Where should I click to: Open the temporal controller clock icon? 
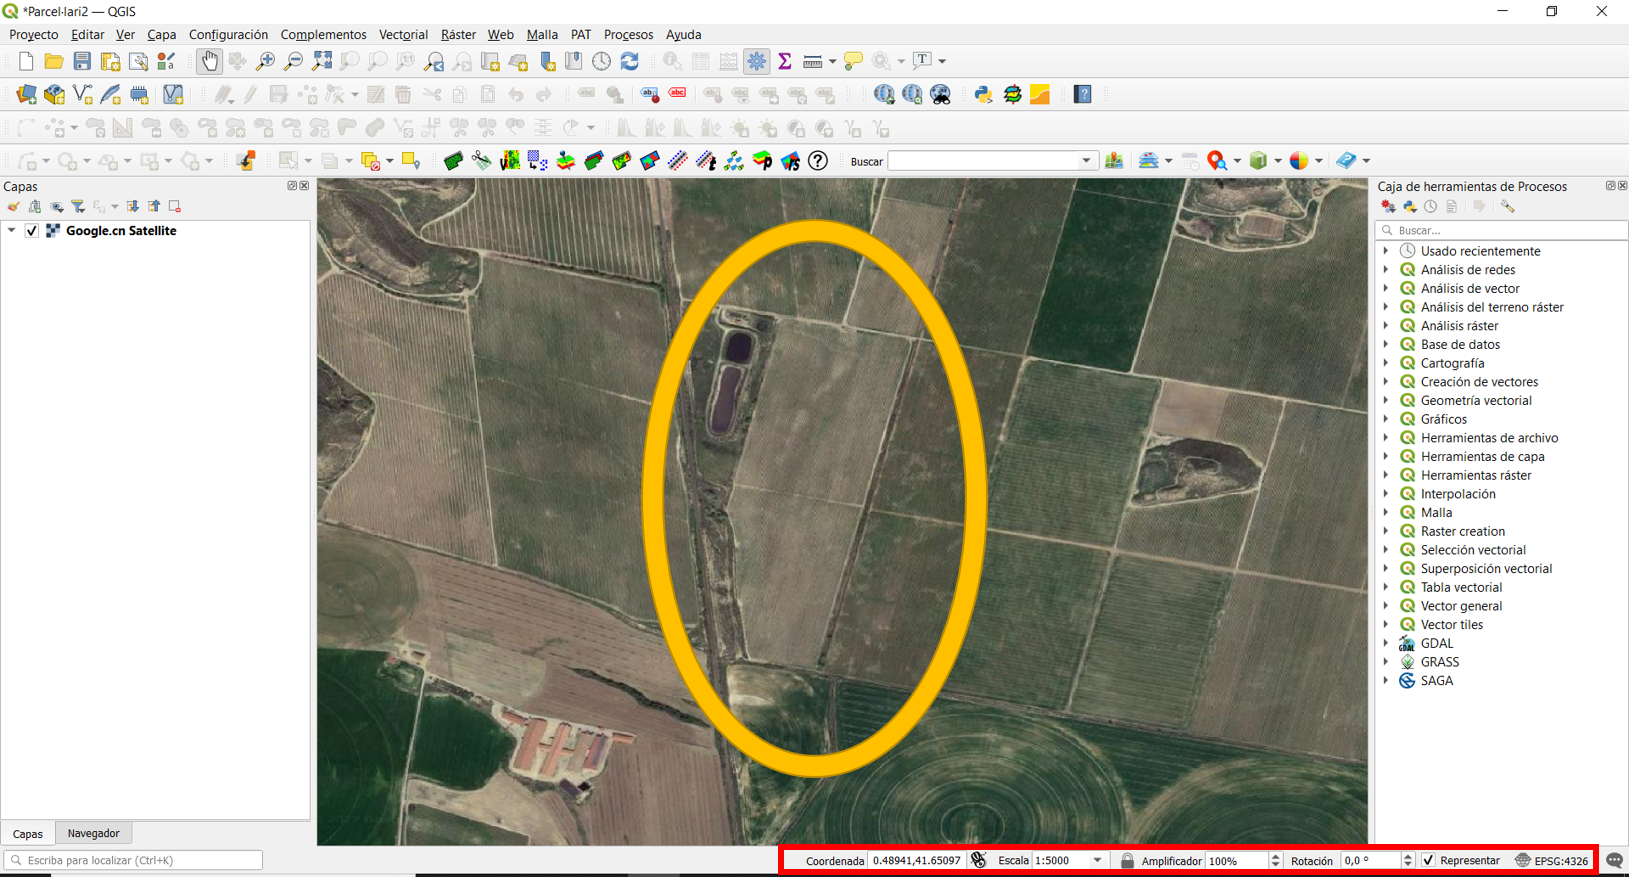pyautogui.click(x=601, y=61)
